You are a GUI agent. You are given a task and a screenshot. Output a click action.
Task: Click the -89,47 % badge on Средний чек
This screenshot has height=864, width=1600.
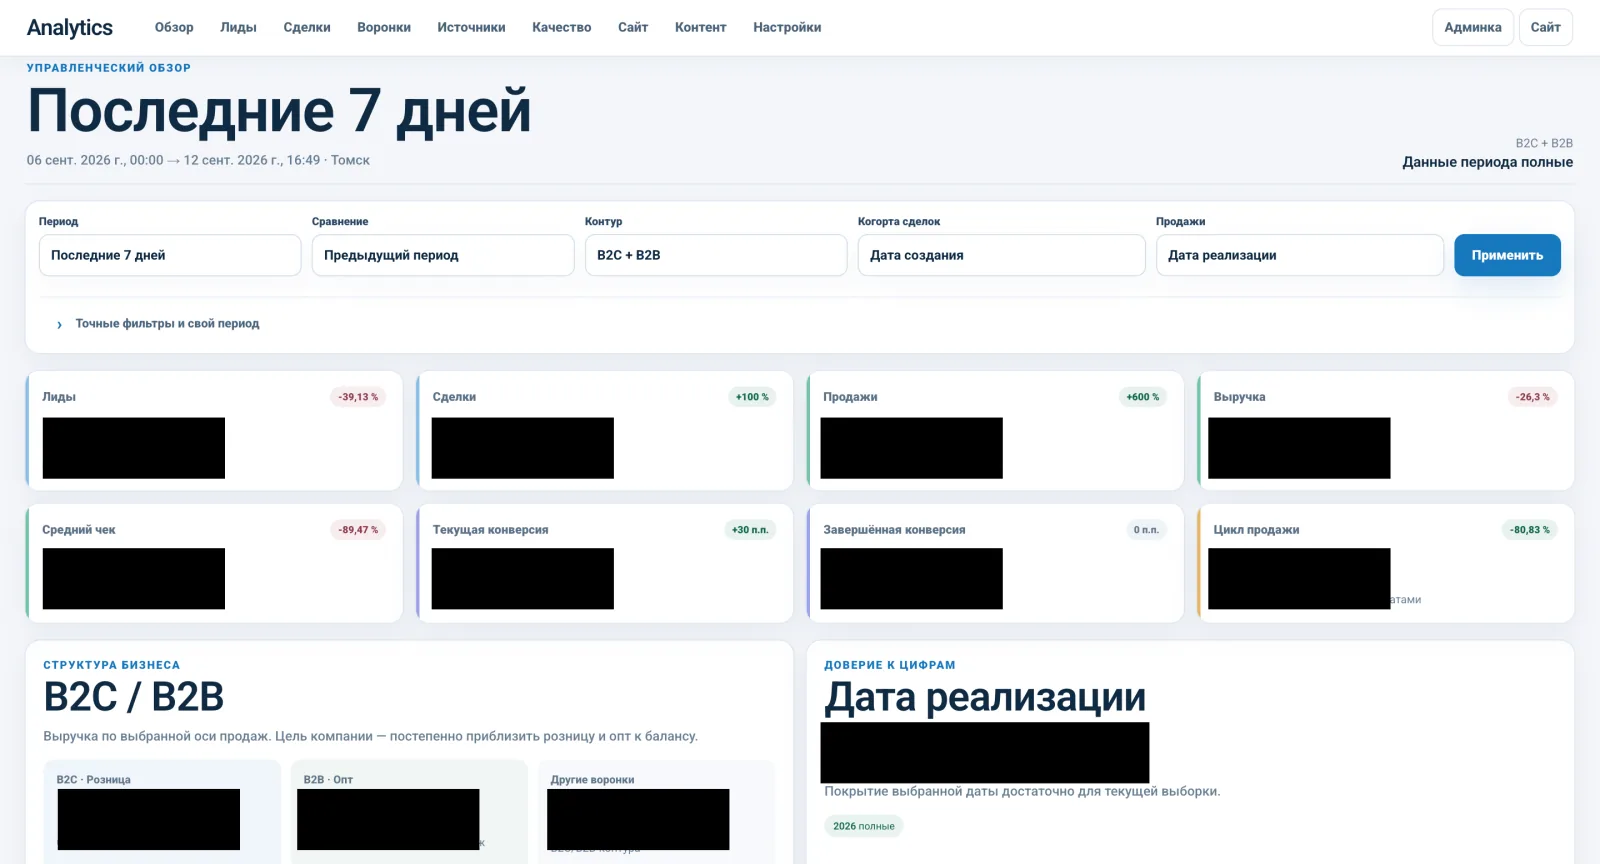[358, 530]
